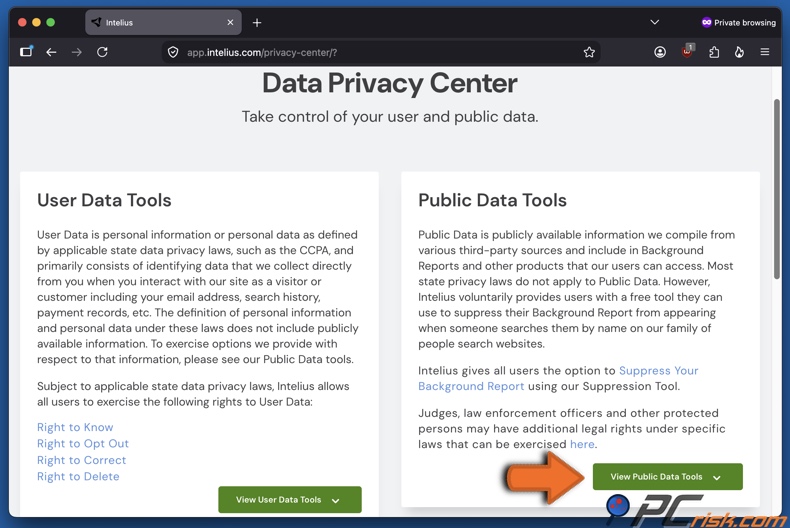Follow Suppress Your Background Report link
This screenshot has height=528, width=790.
point(659,371)
